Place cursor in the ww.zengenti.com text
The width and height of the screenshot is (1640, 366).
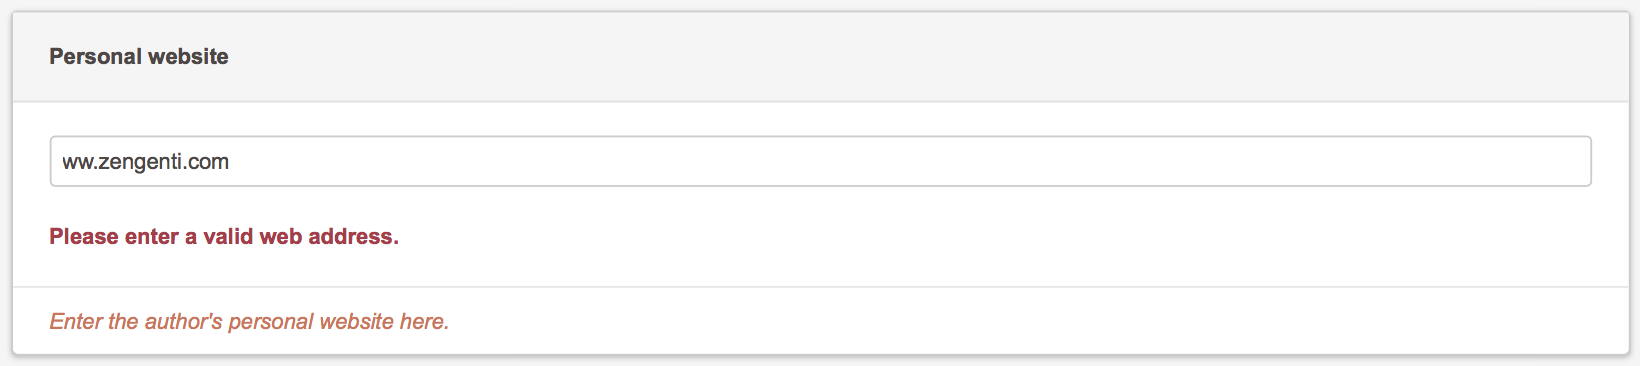coord(146,162)
